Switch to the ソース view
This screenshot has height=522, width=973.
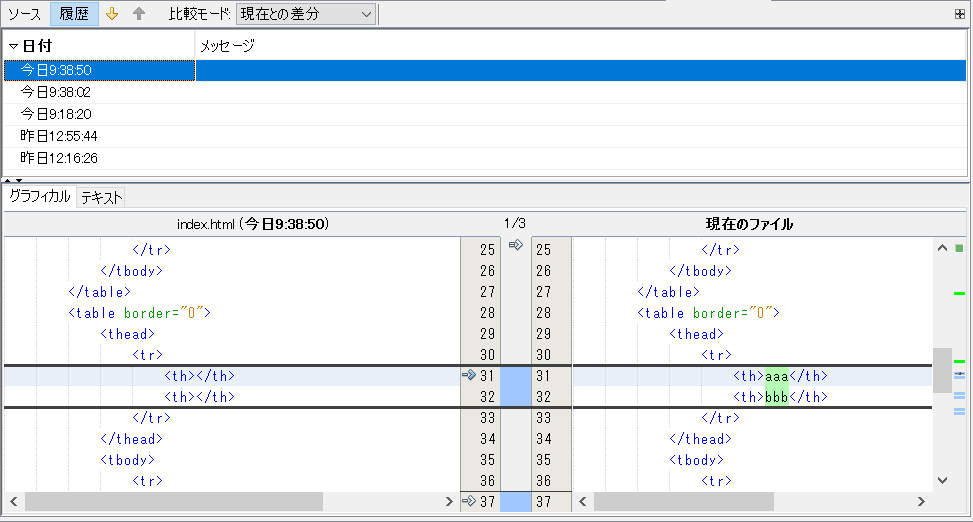24,14
